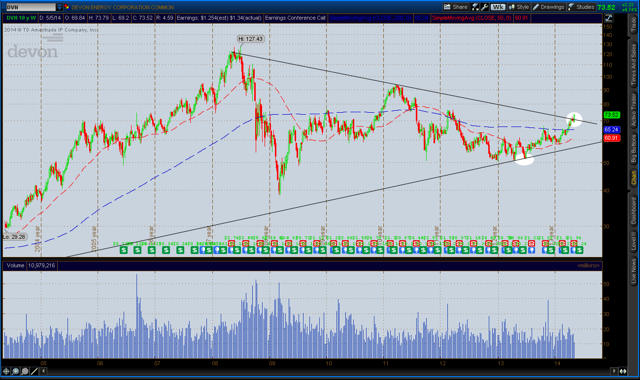Viewport: 640px width, 380px height.
Task: Open the Style dropdown menu
Action: 519,7
